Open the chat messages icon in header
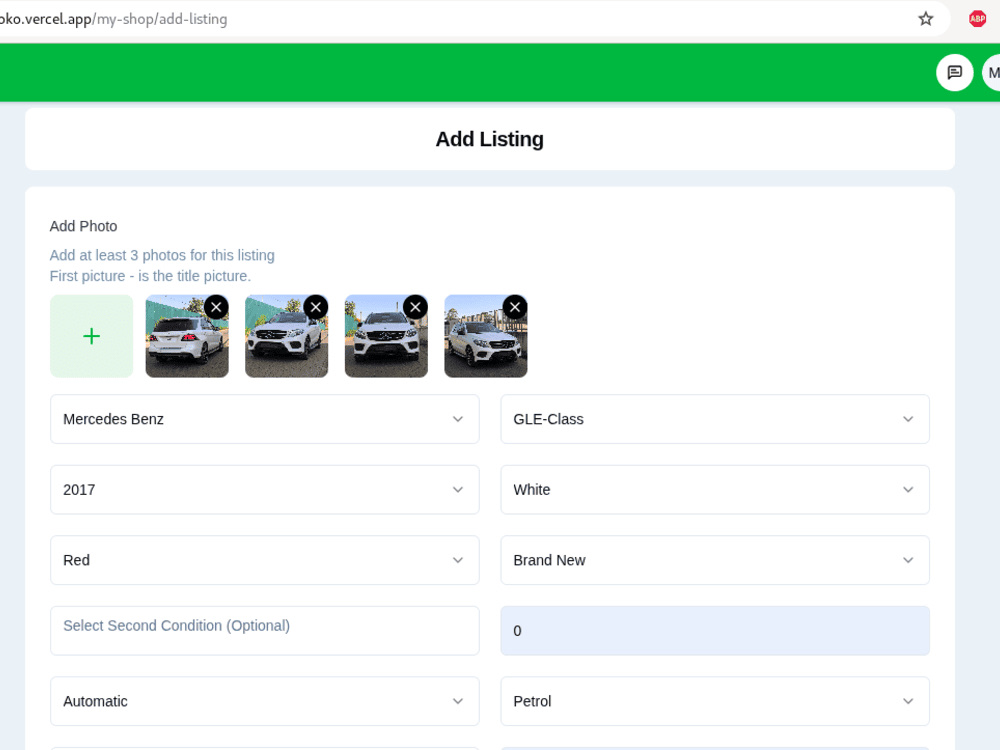This screenshot has height=750, width=1000. pyautogui.click(x=954, y=73)
